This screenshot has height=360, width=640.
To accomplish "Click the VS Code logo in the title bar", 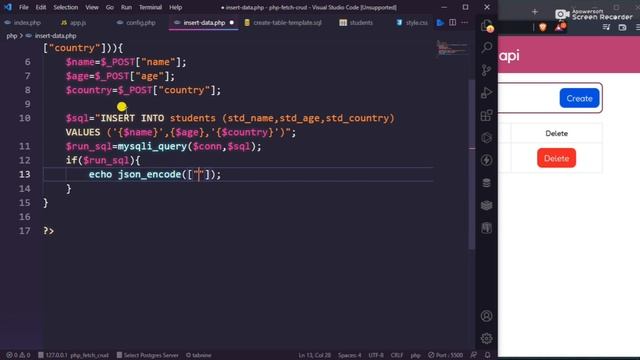I will (8, 7).
